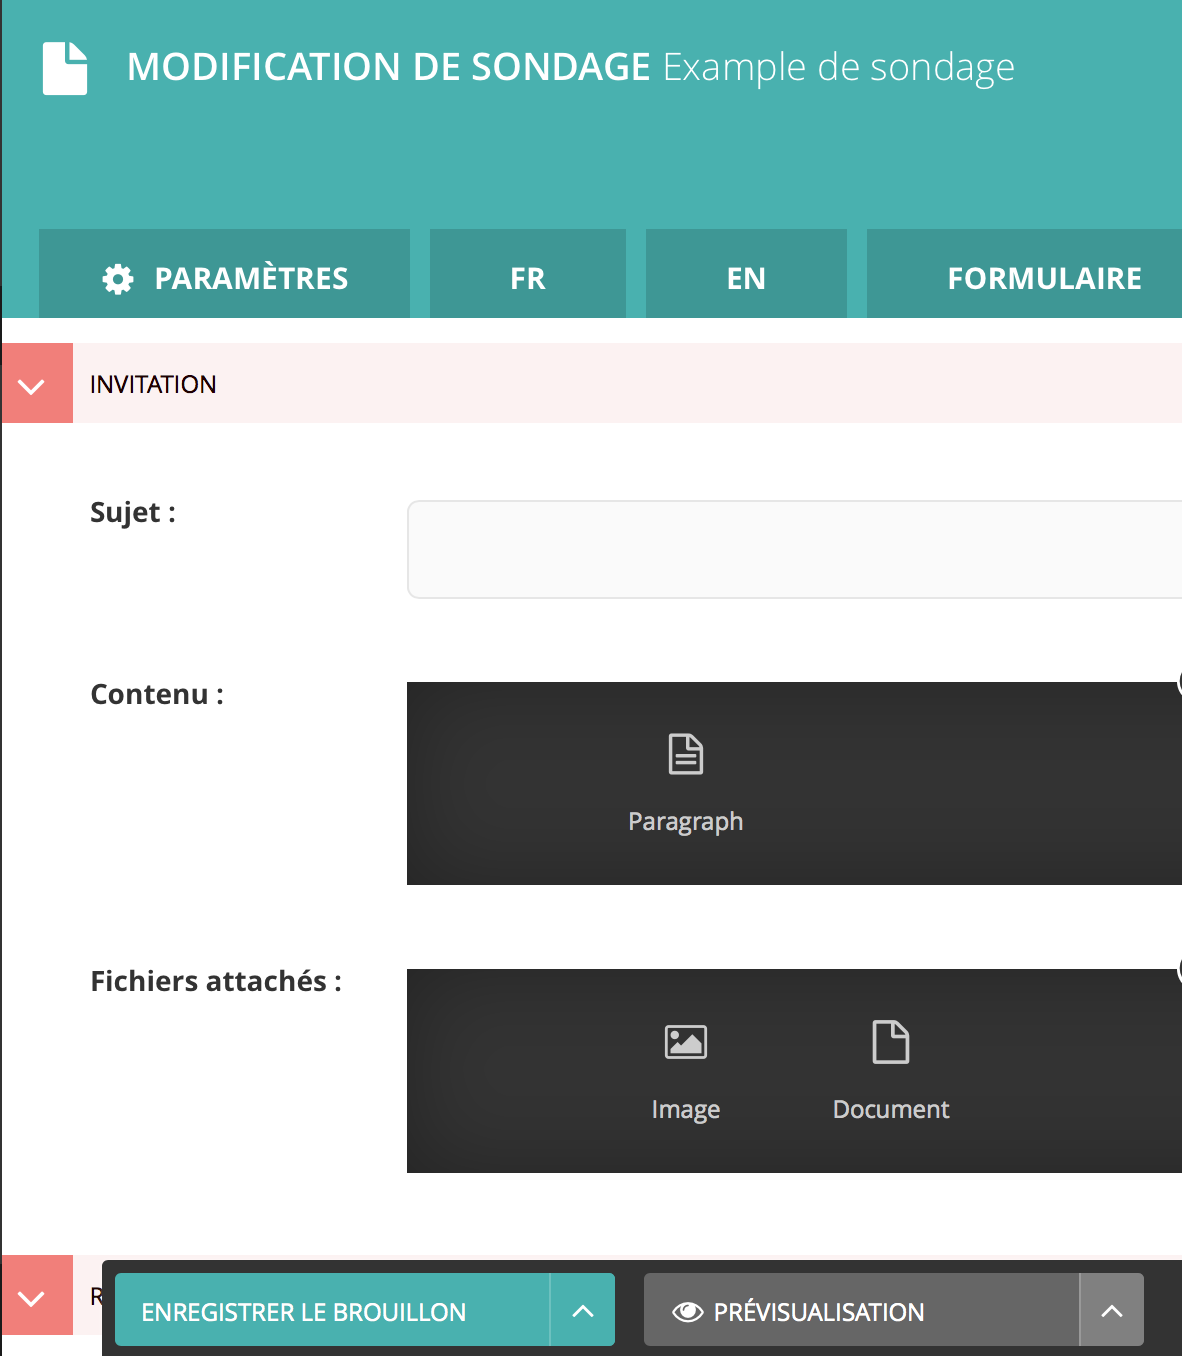Expand the section below using the bottom red chevron
1182x1356 pixels.
click(x=32, y=1297)
